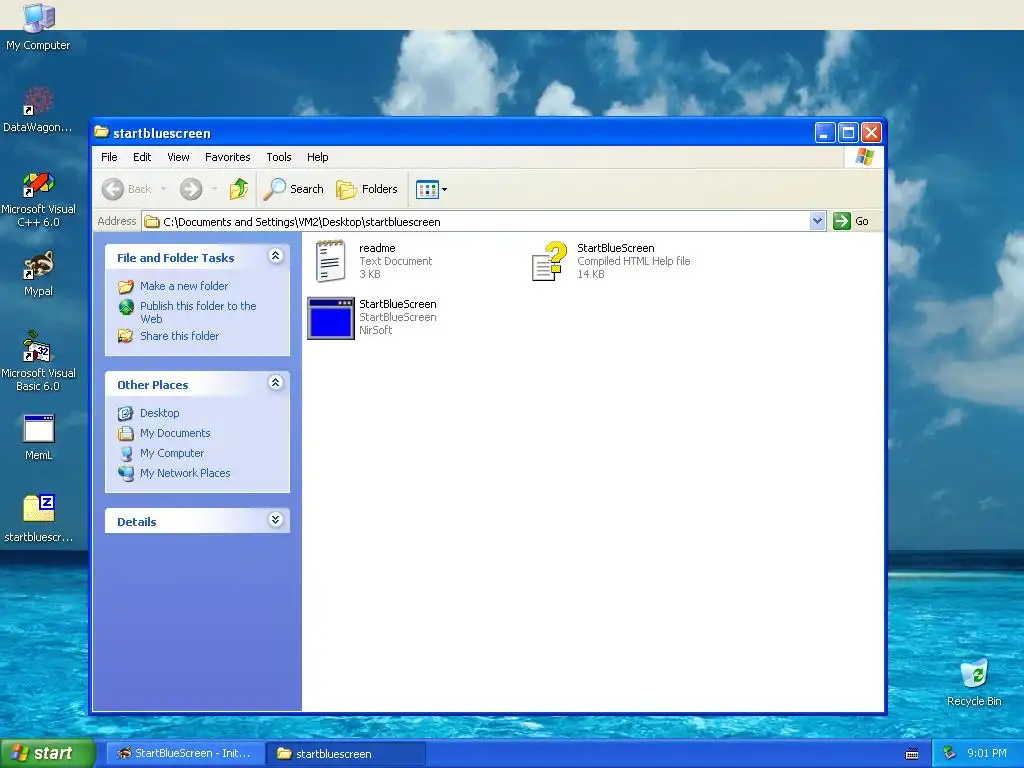The image size is (1024, 768).
Task: Go to Desktop in Other Places
Action: pos(159,413)
